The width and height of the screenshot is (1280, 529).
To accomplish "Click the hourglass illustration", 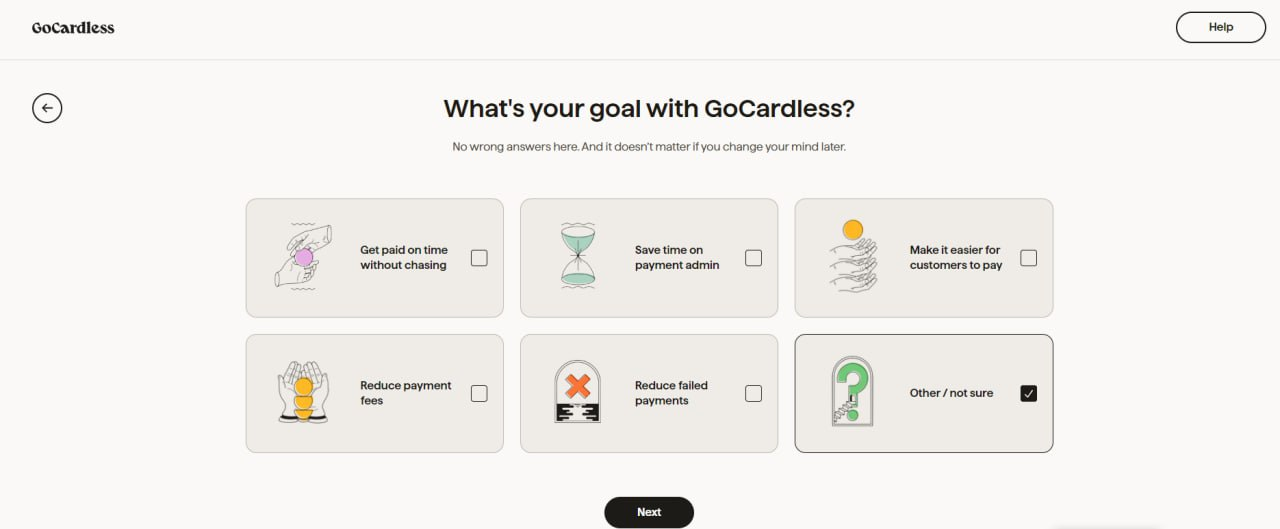I will (x=577, y=257).
